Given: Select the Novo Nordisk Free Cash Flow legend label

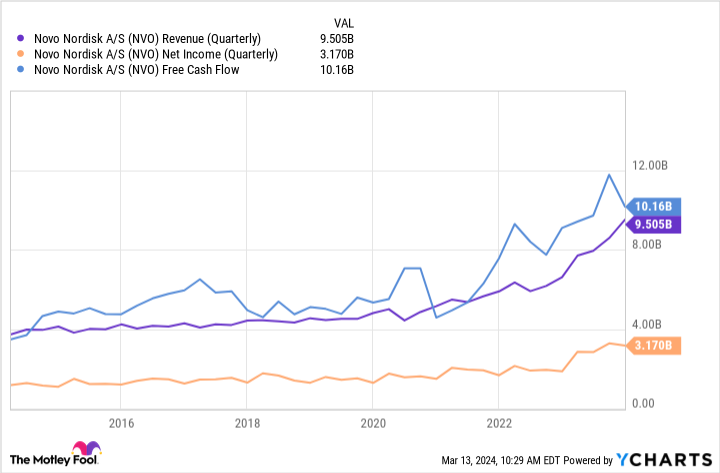Looking at the screenshot, I should pos(137,70).
